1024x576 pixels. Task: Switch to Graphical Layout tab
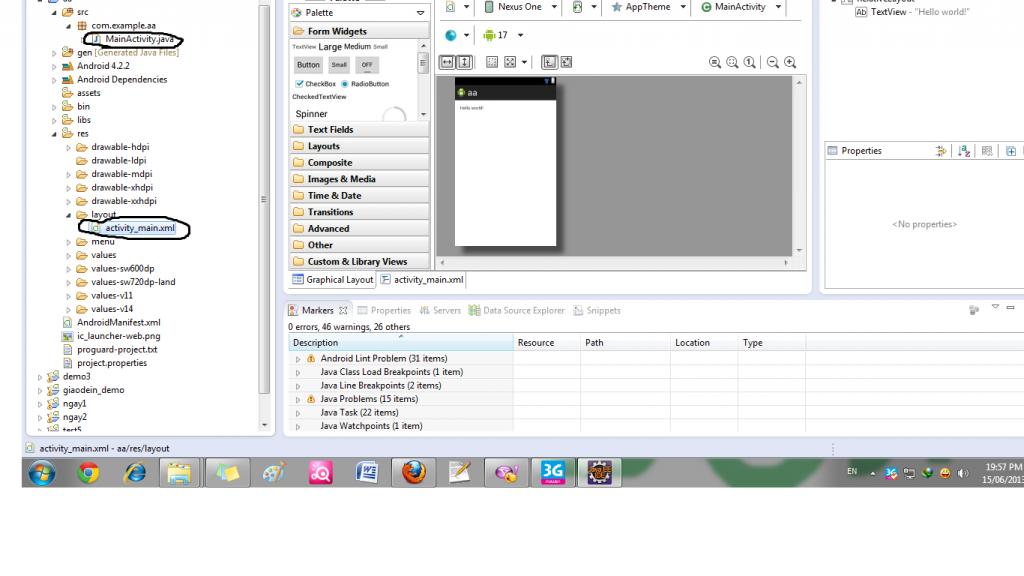point(333,280)
